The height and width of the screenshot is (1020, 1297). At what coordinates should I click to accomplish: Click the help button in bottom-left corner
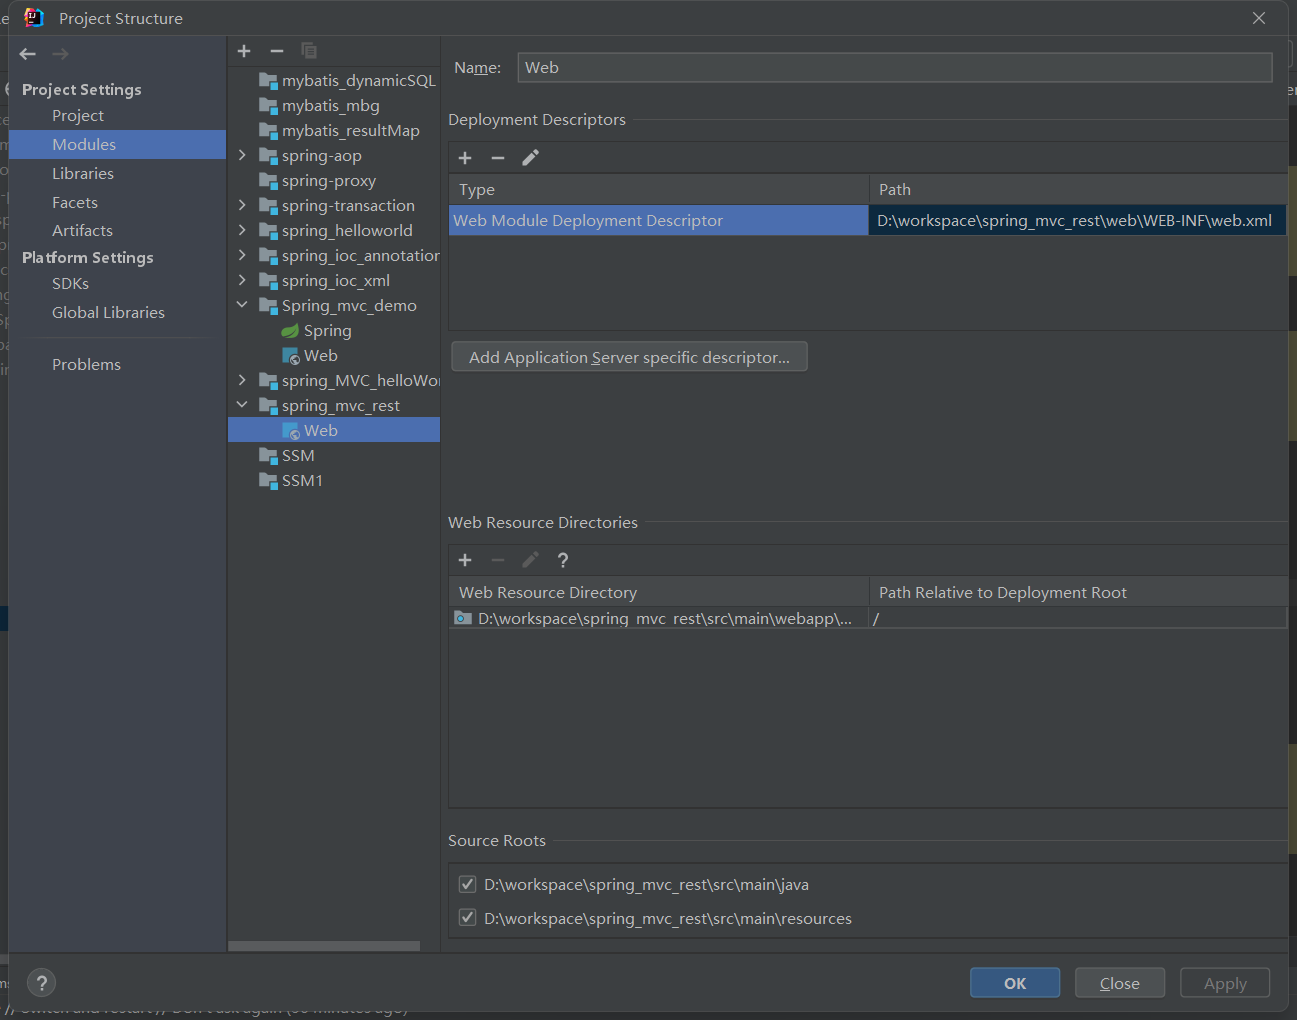[x=42, y=983]
